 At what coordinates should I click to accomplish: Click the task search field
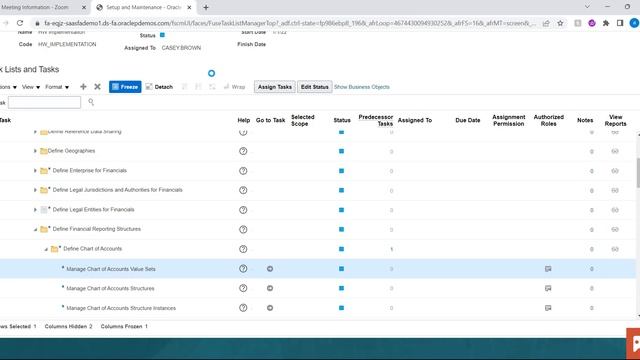[x=44, y=102]
